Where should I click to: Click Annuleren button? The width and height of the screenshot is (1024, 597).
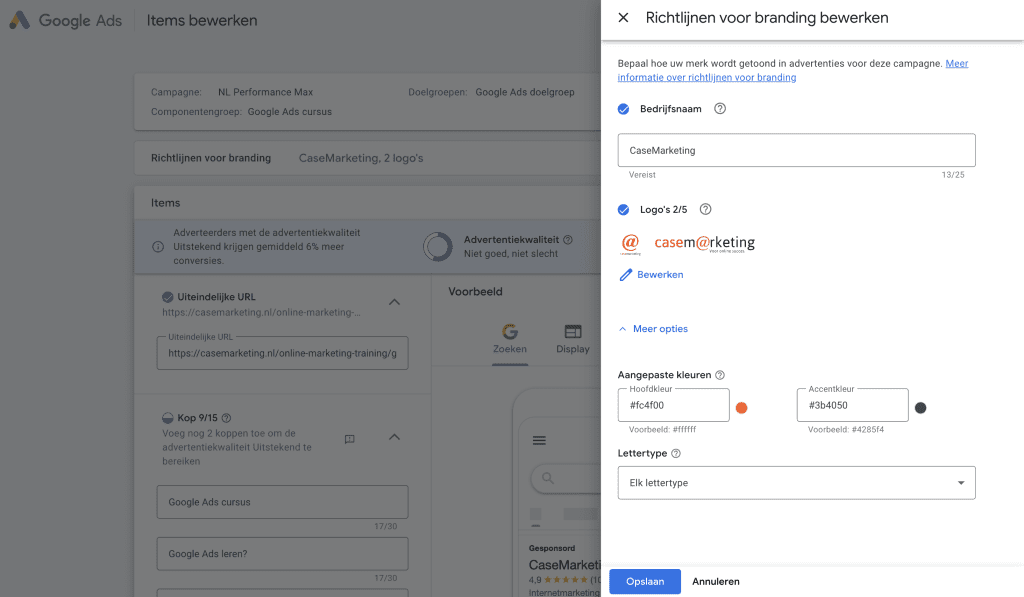[716, 581]
